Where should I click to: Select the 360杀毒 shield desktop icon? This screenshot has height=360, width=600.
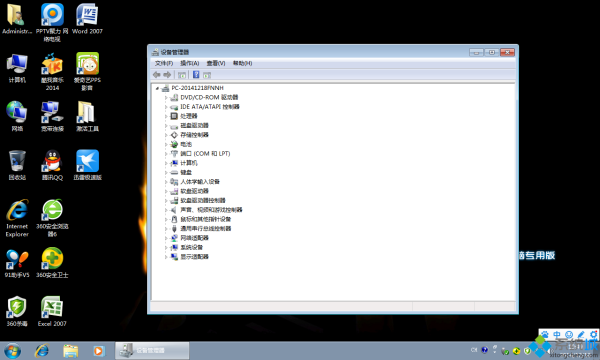[x=17, y=311]
